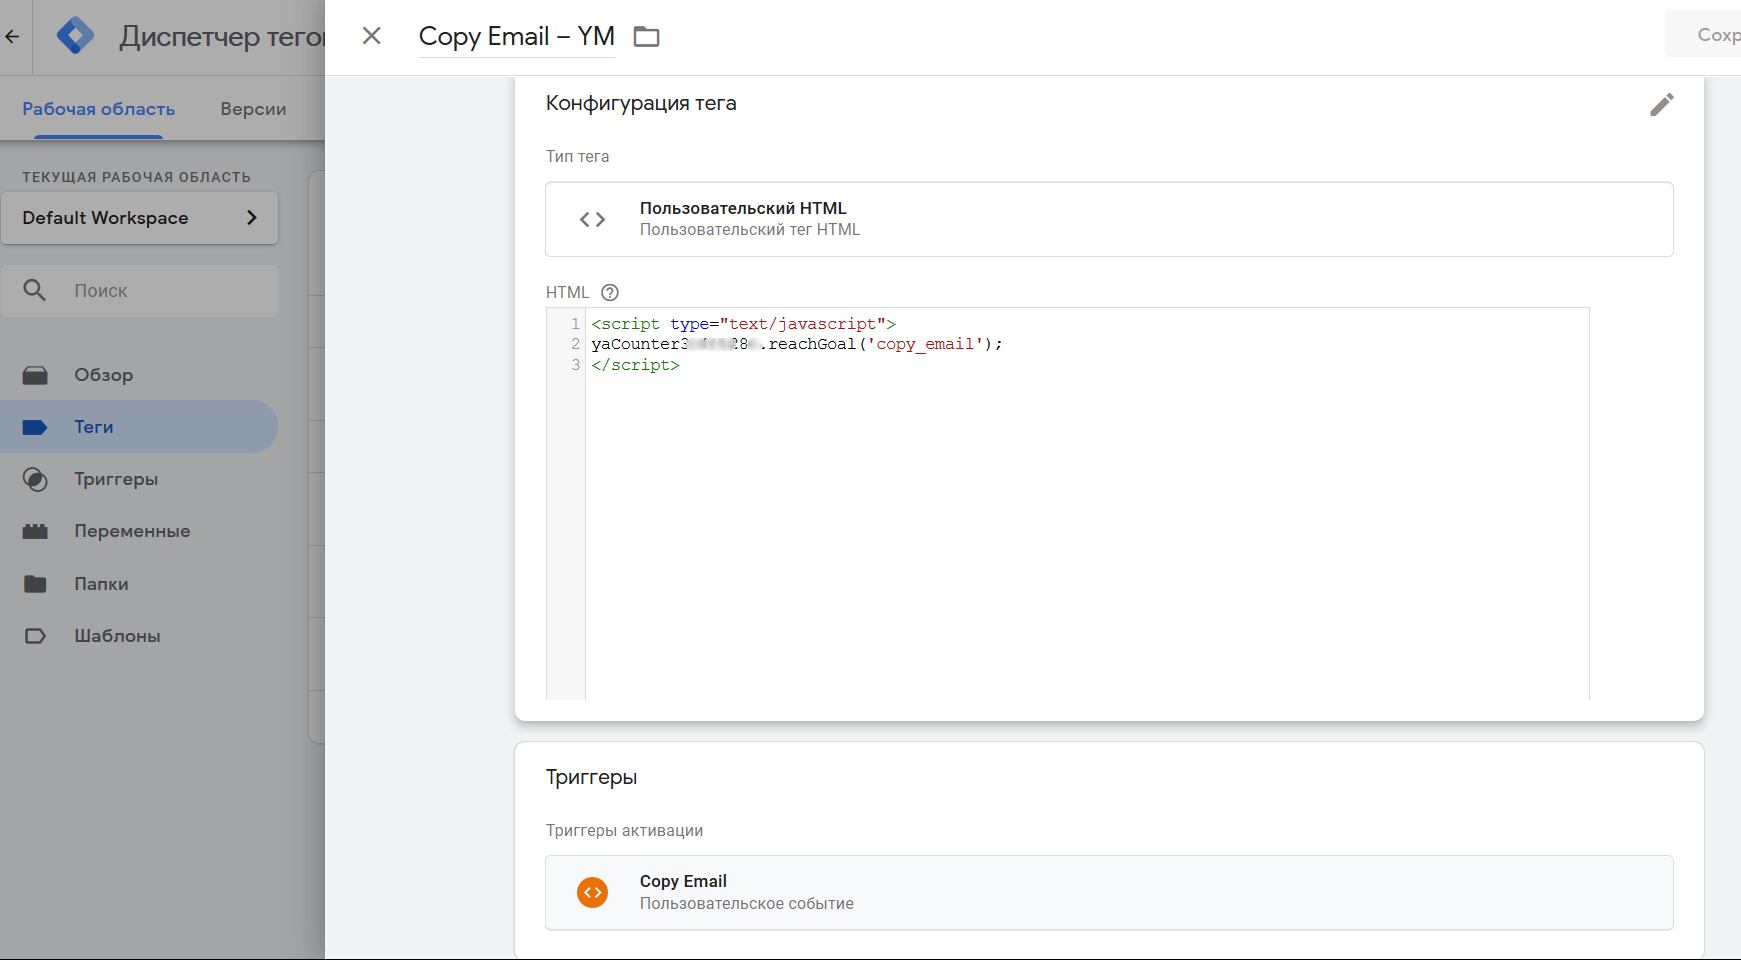
Task: Click the orange Copy Email trigger icon
Action: point(593,892)
